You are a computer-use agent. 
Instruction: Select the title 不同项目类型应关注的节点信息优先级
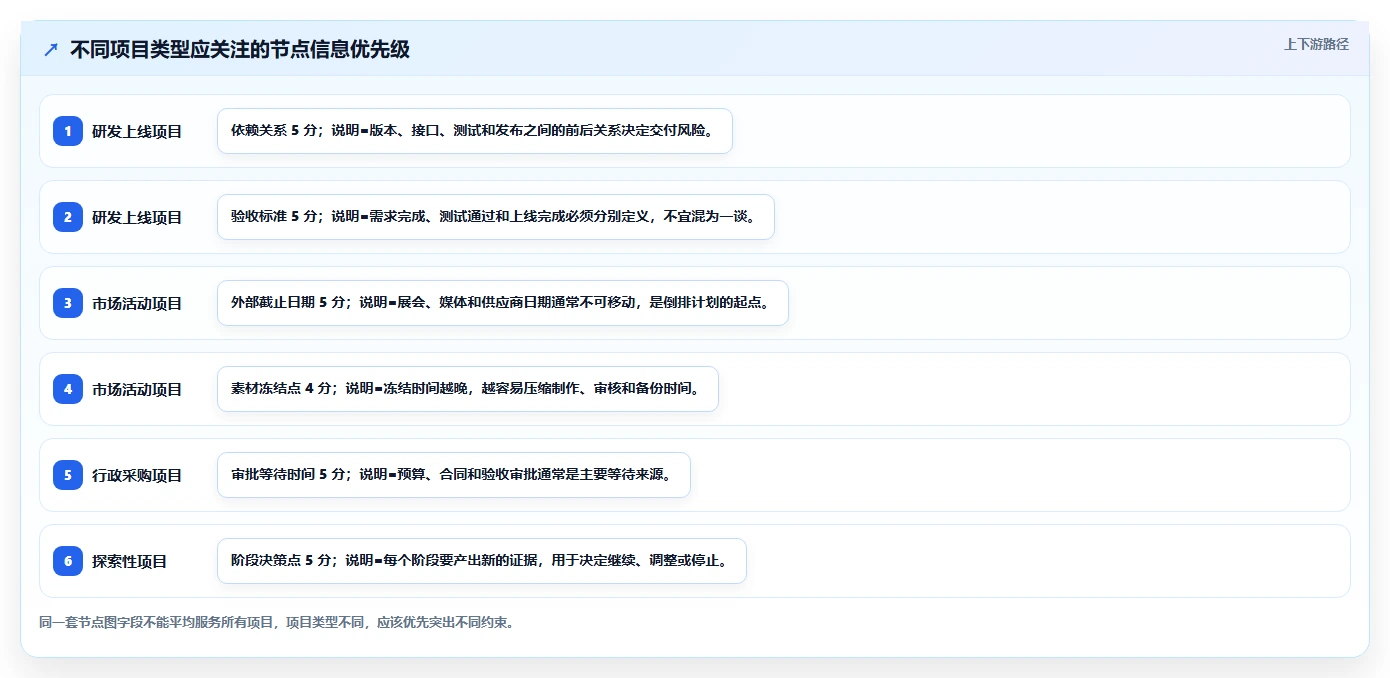pyautogui.click(x=240, y=49)
